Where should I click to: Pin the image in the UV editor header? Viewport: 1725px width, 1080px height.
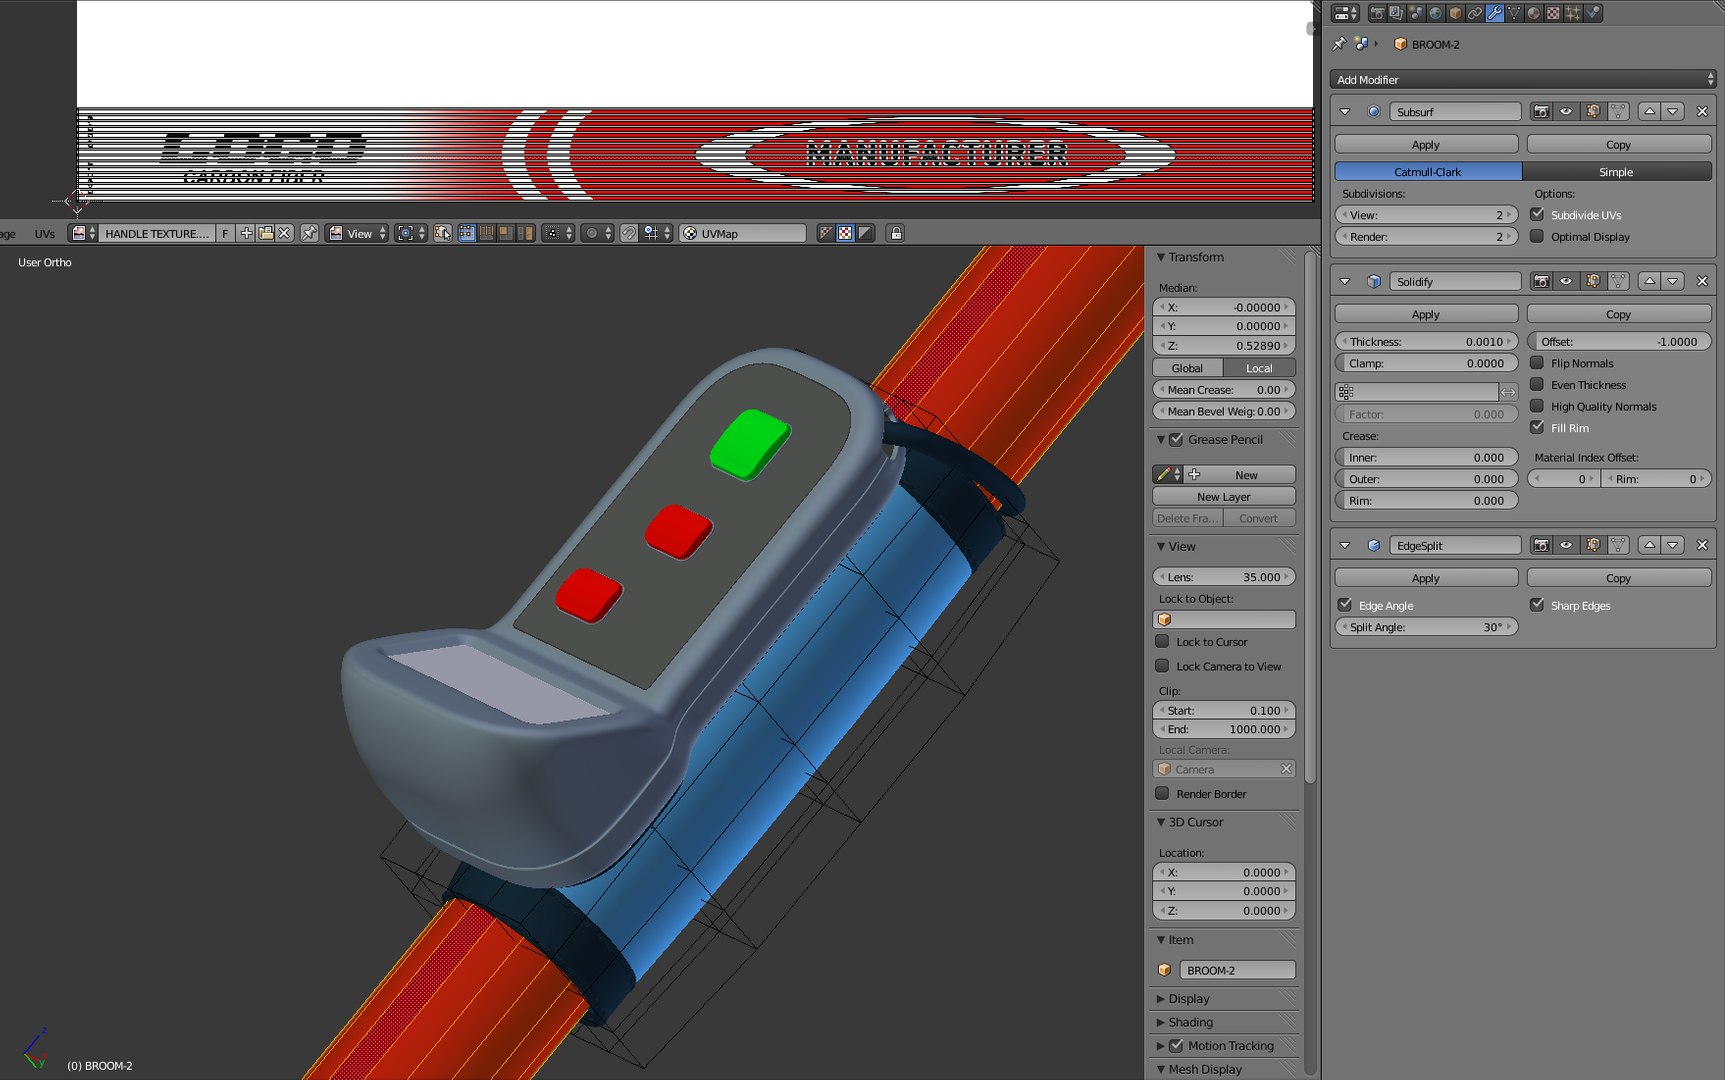point(309,233)
